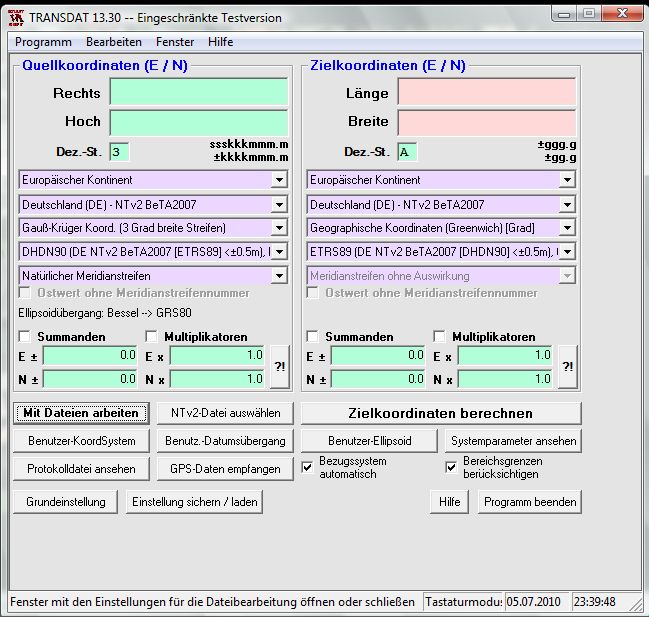Open Benutzer-KoordSystem dialog
Screen dimensions: 649x617
point(81,441)
